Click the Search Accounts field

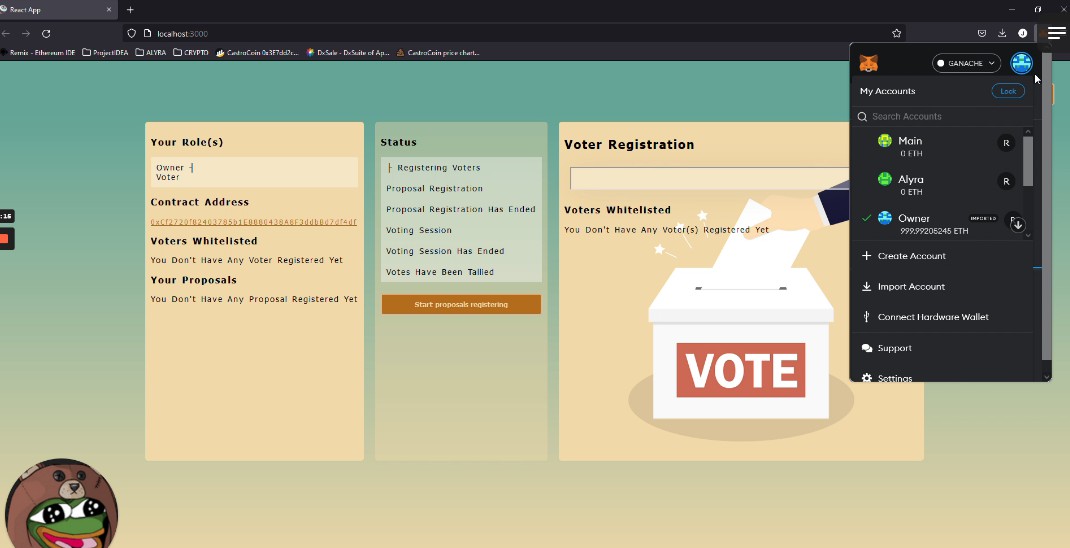tap(940, 116)
